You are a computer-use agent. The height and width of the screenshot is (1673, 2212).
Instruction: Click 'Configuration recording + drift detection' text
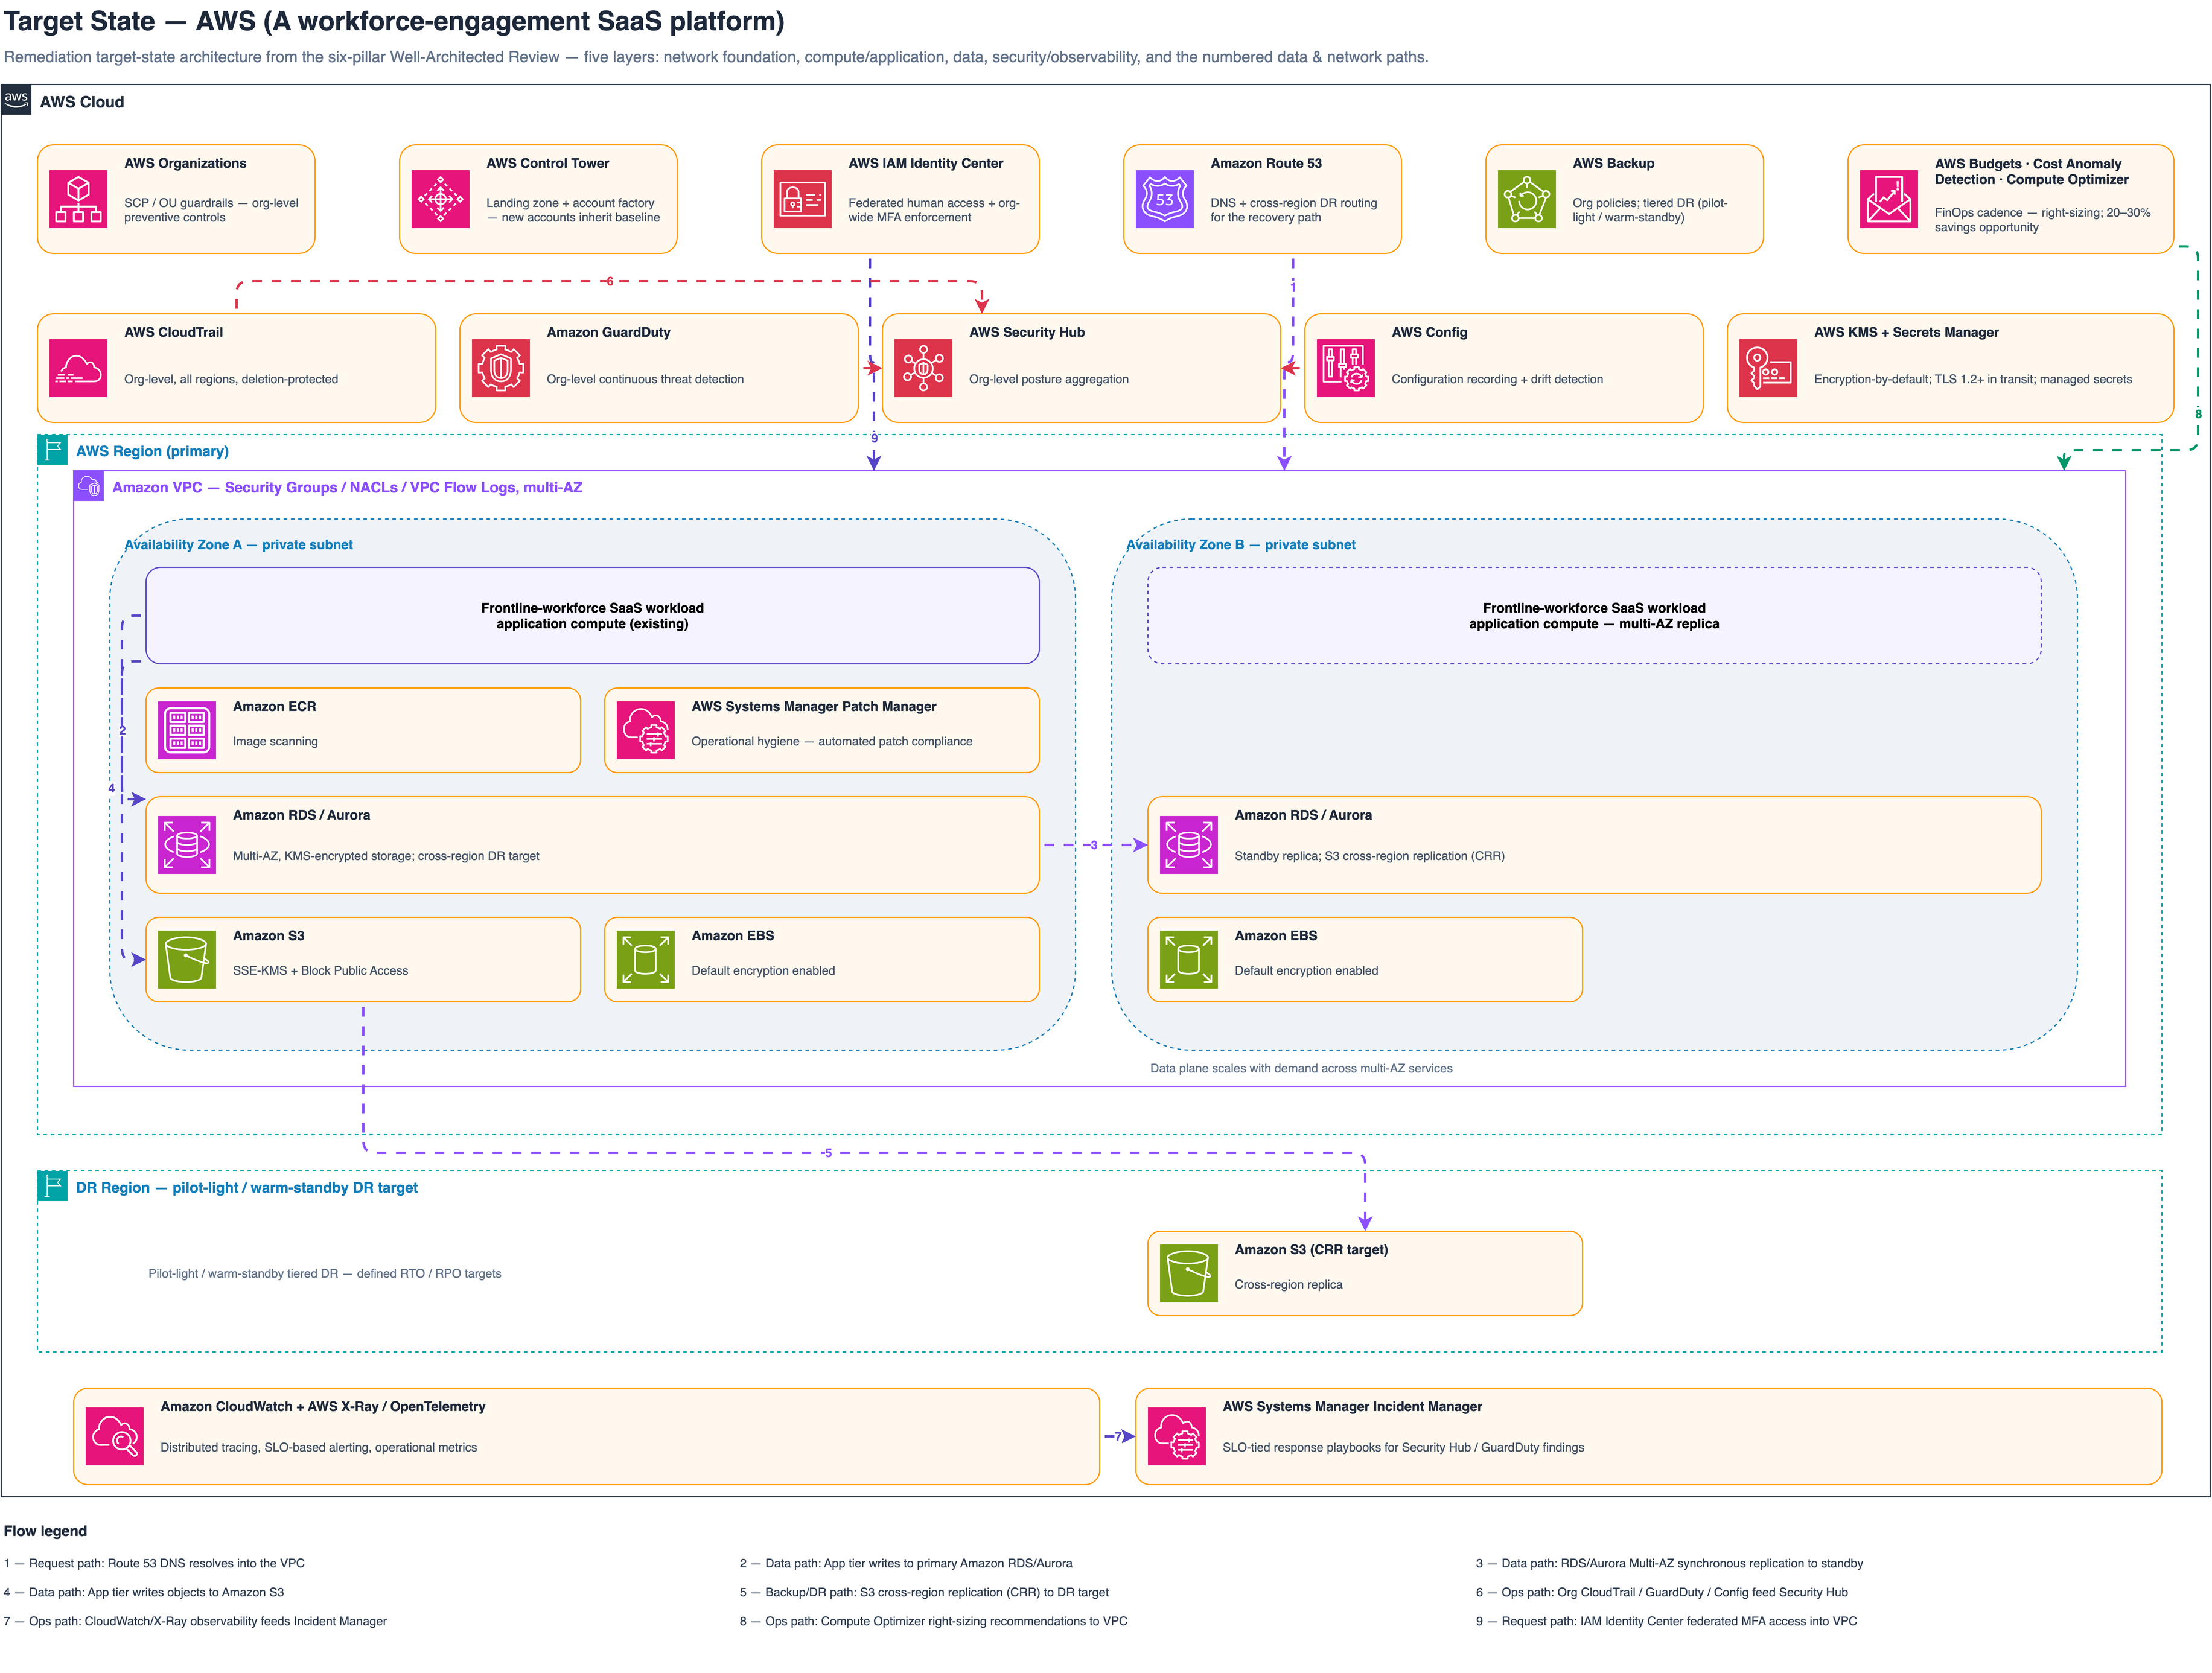coord(1497,379)
